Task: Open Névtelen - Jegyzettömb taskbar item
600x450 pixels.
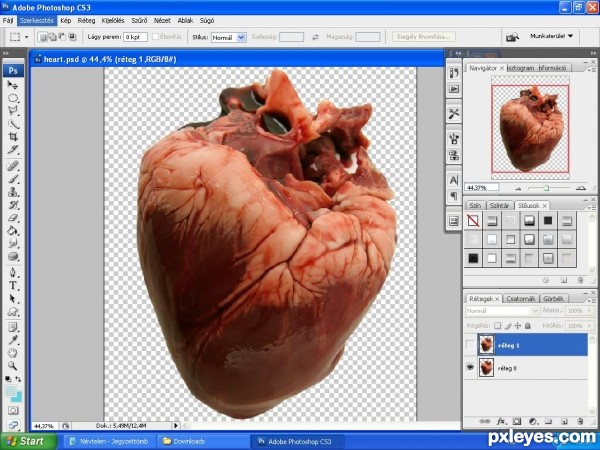Action: tap(109, 441)
